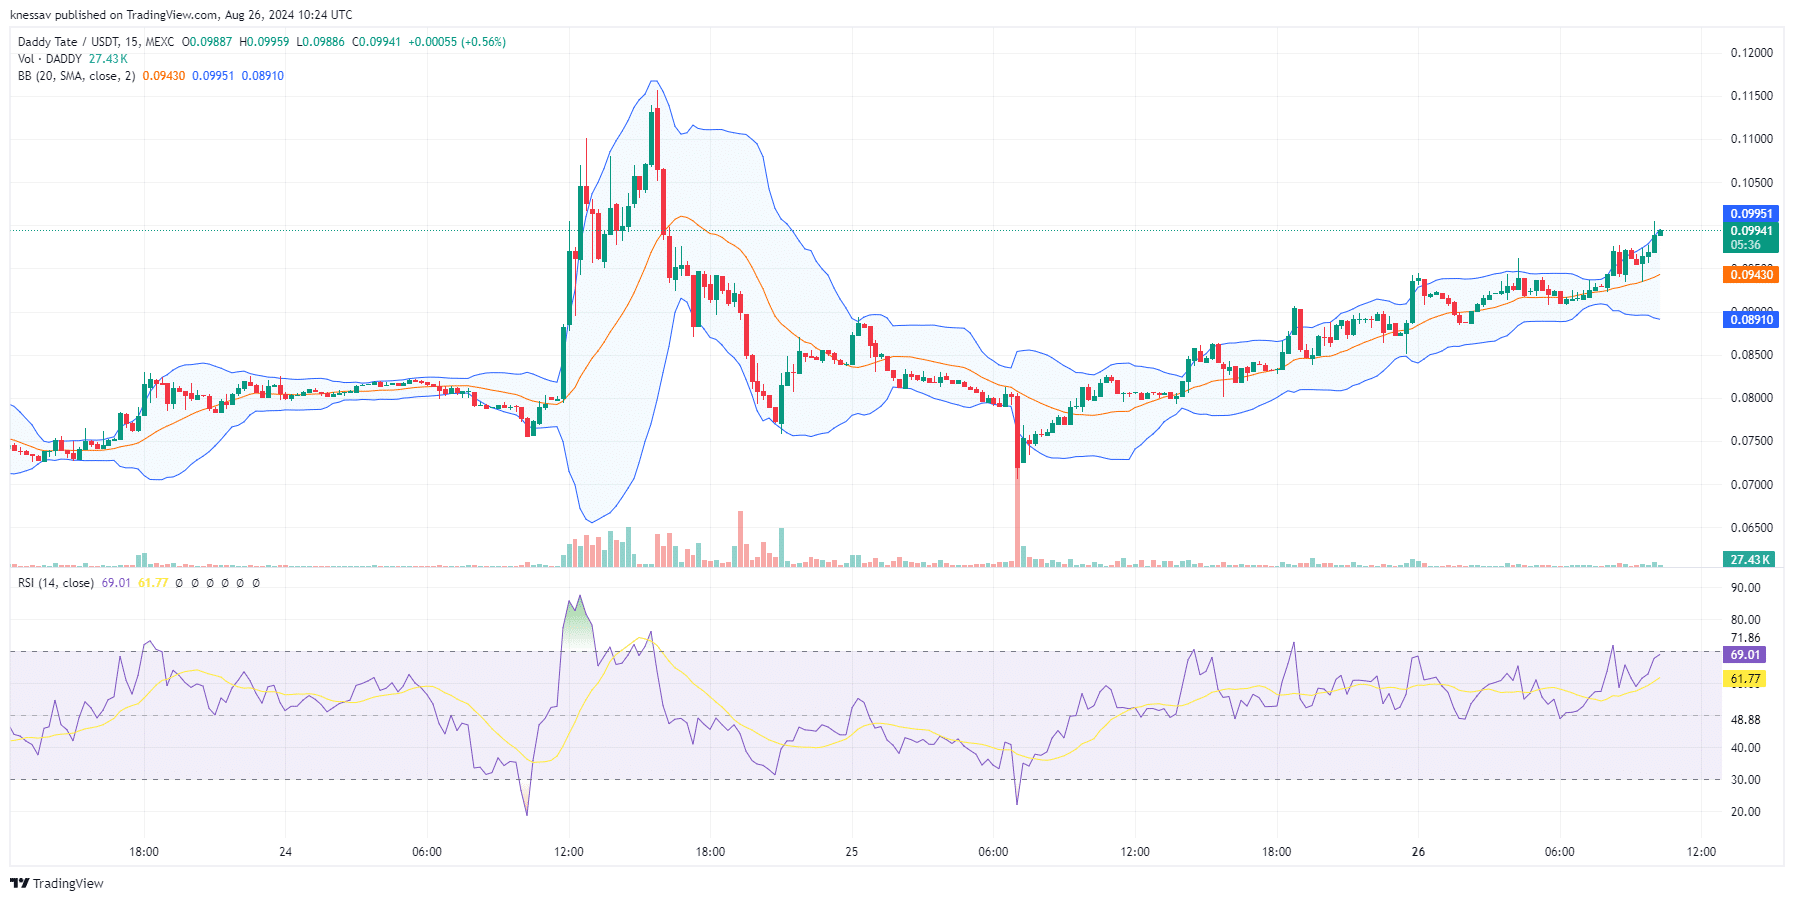
Task: Click the 0.12000 price axis label
Action: [x=1752, y=53]
